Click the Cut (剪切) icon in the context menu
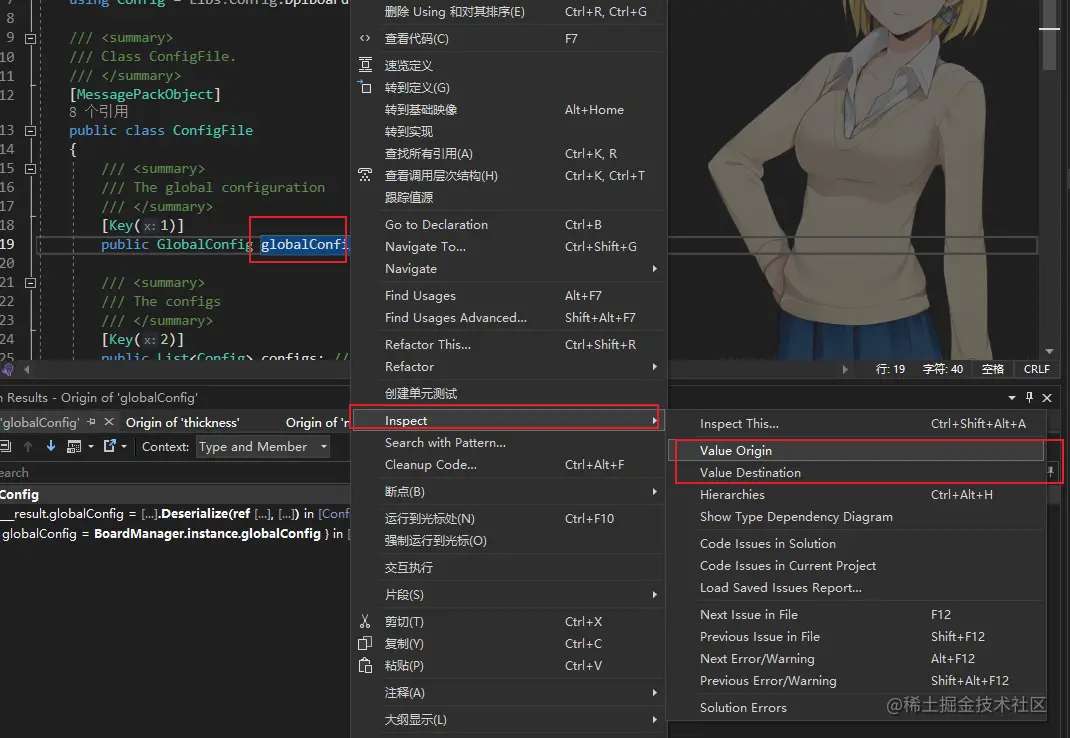The image size is (1070, 738). [365, 620]
